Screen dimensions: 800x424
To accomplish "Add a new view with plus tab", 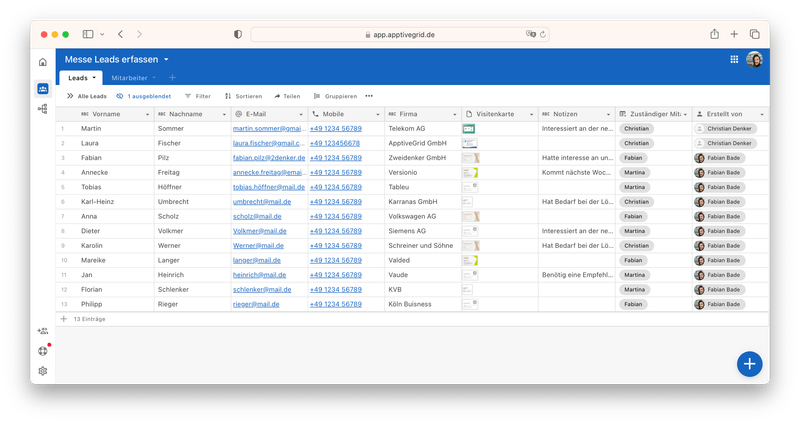I will [172, 78].
